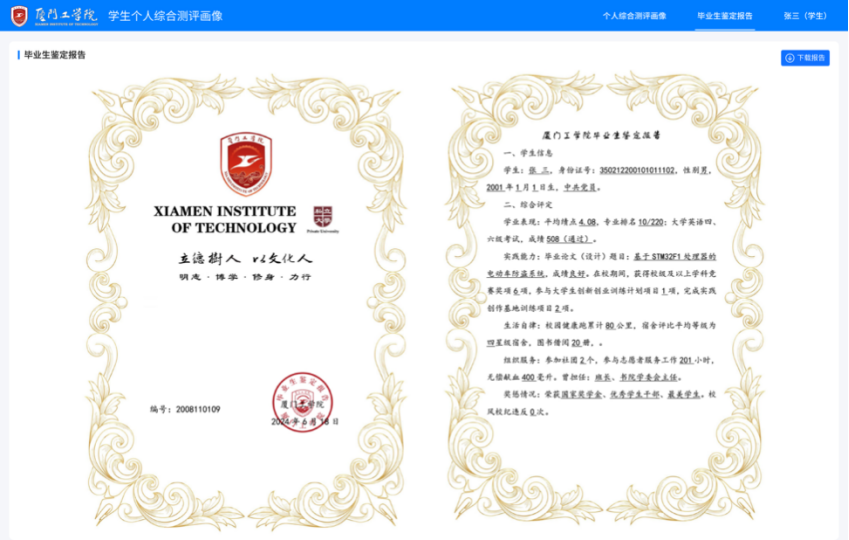This screenshot has height=540, width=849.
Task: Click the 明志·博学·修身·力行 line
Action: (245, 277)
